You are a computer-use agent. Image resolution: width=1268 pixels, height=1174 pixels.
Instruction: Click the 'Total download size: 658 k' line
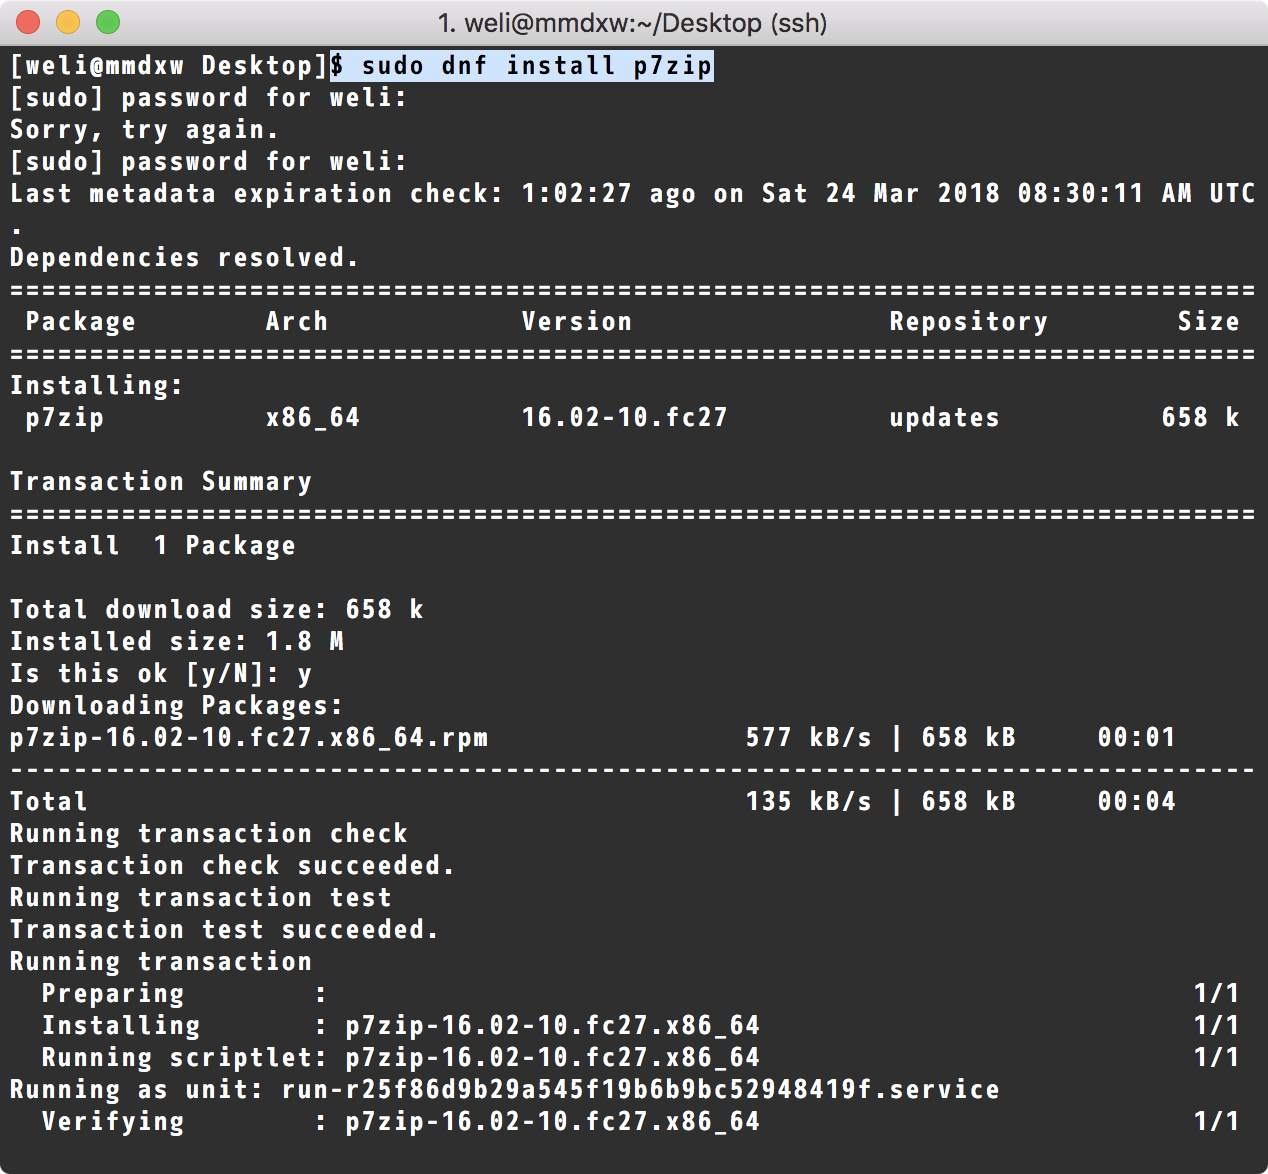click(217, 610)
